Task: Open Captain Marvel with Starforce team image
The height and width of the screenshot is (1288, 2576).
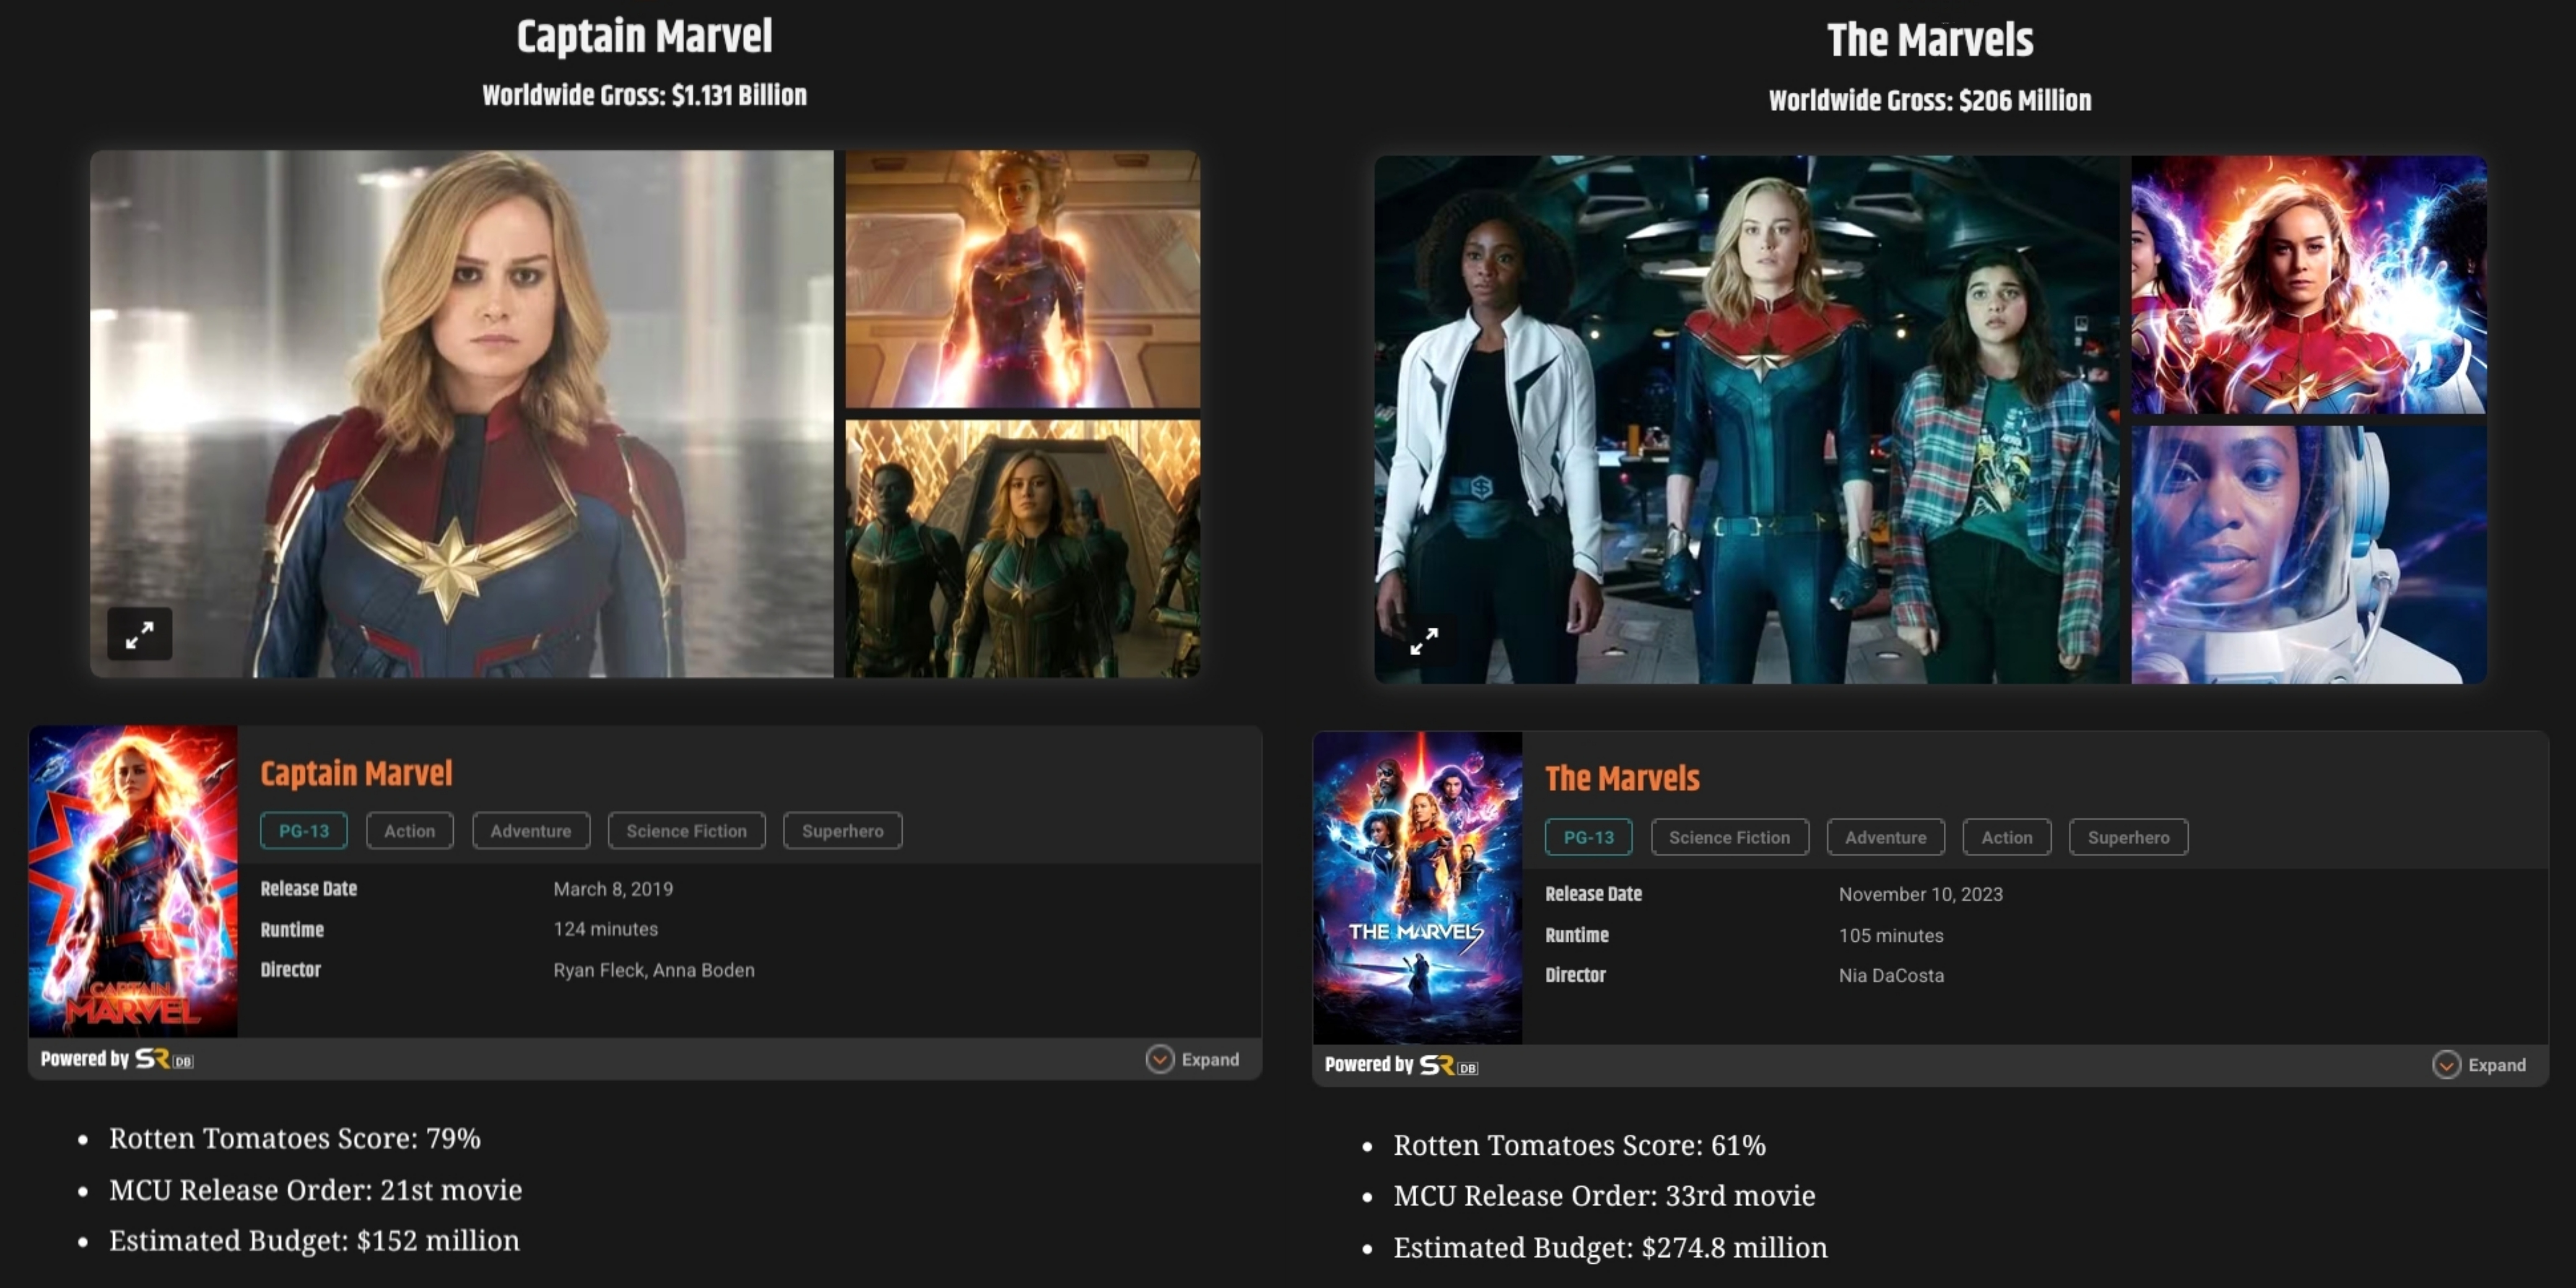Action: [x=1023, y=549]
